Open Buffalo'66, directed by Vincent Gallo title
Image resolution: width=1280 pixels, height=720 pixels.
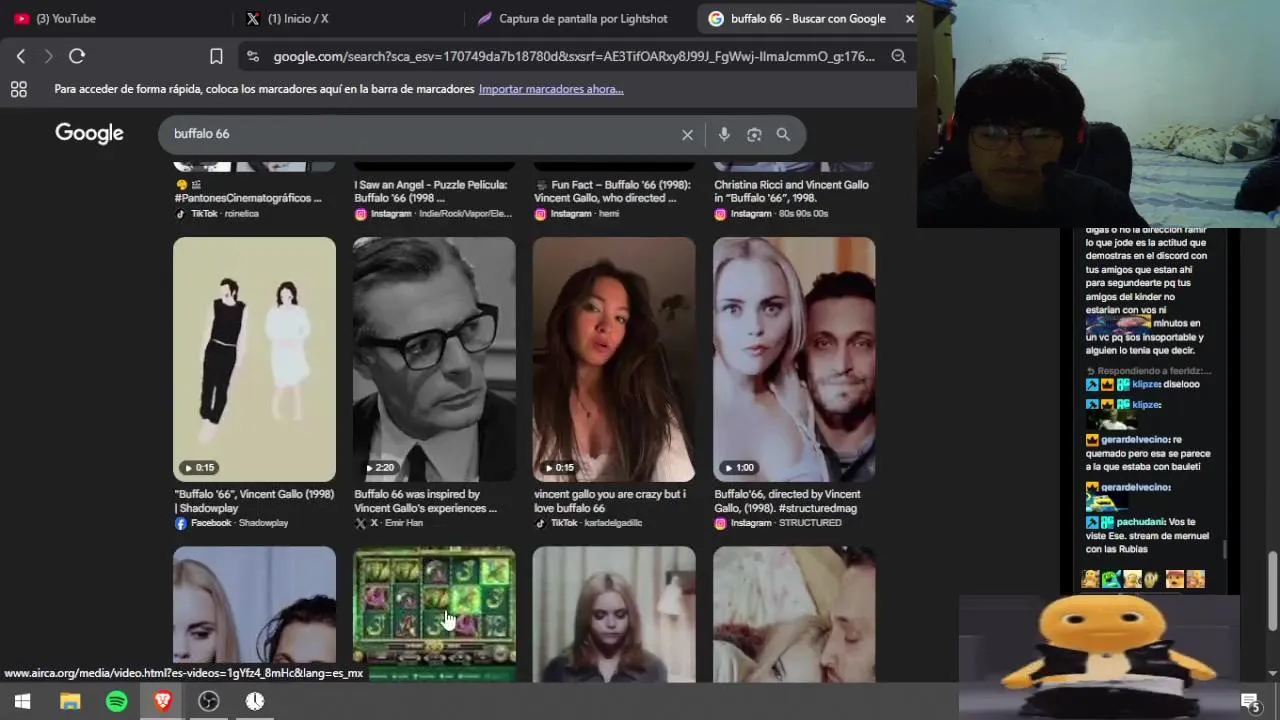click(x=788, y=501)
